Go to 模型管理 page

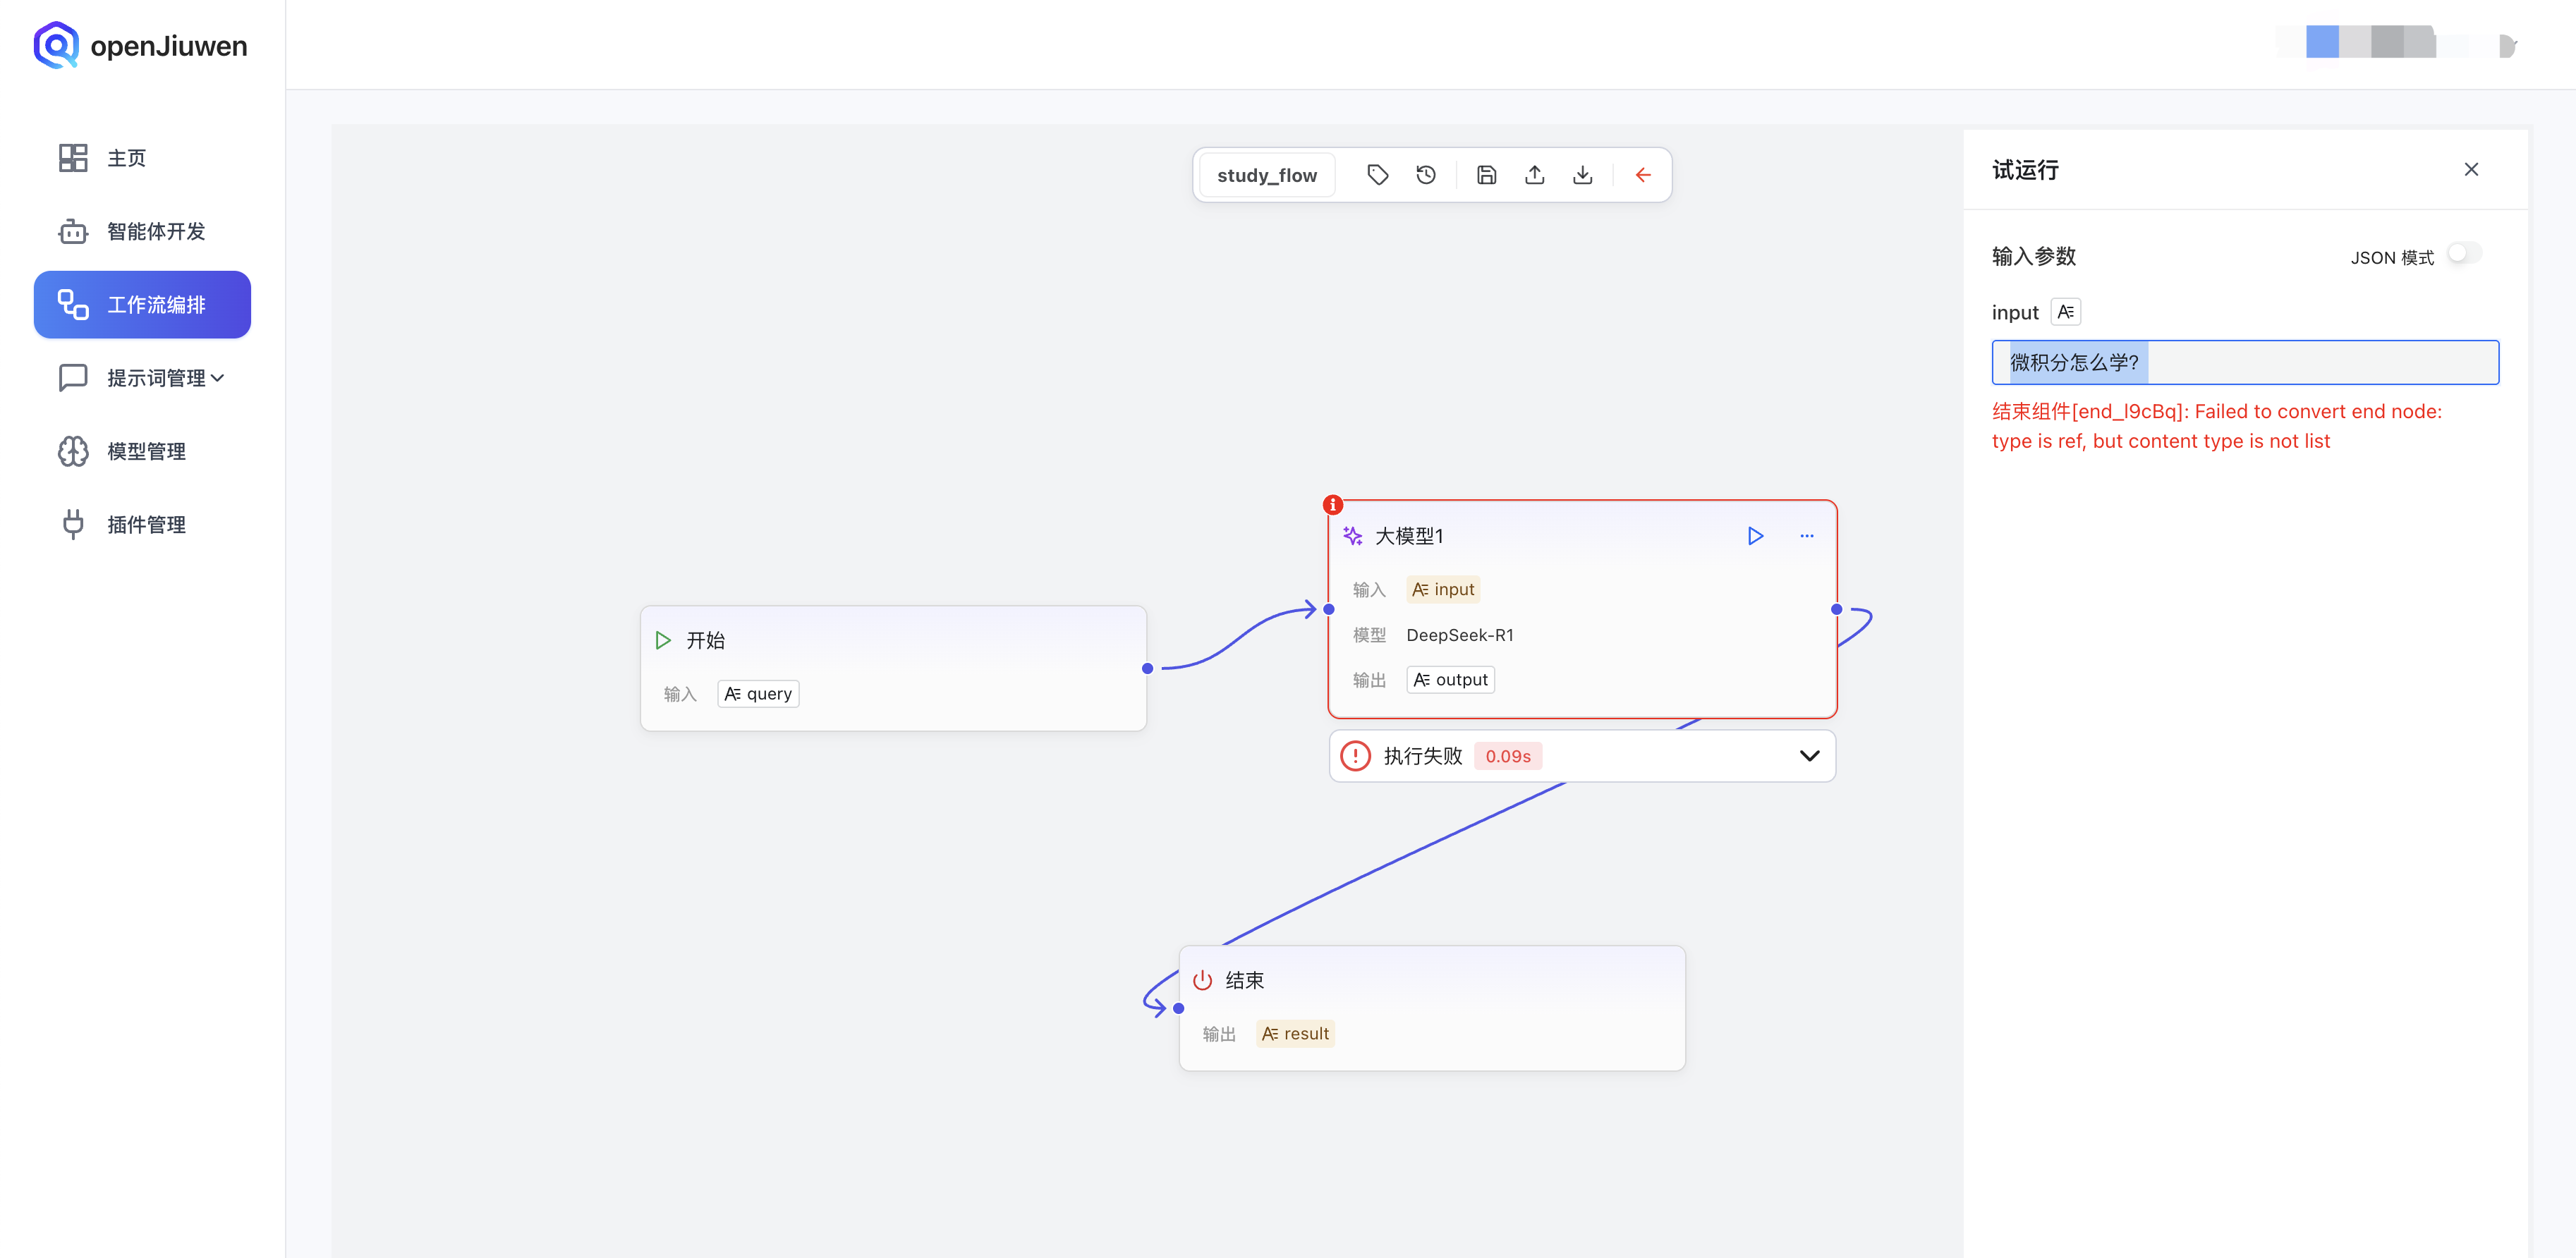pos(146,451)
